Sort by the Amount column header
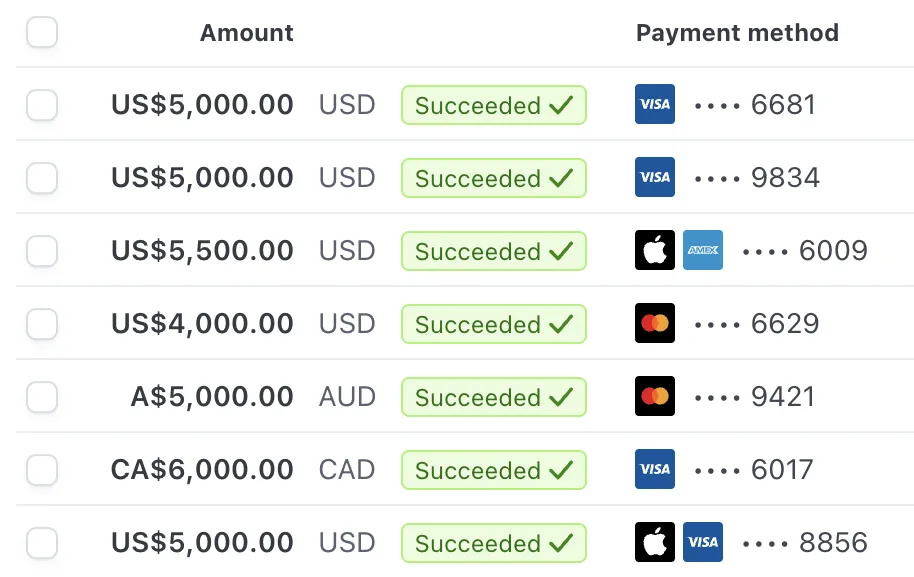 coord(246,32)
